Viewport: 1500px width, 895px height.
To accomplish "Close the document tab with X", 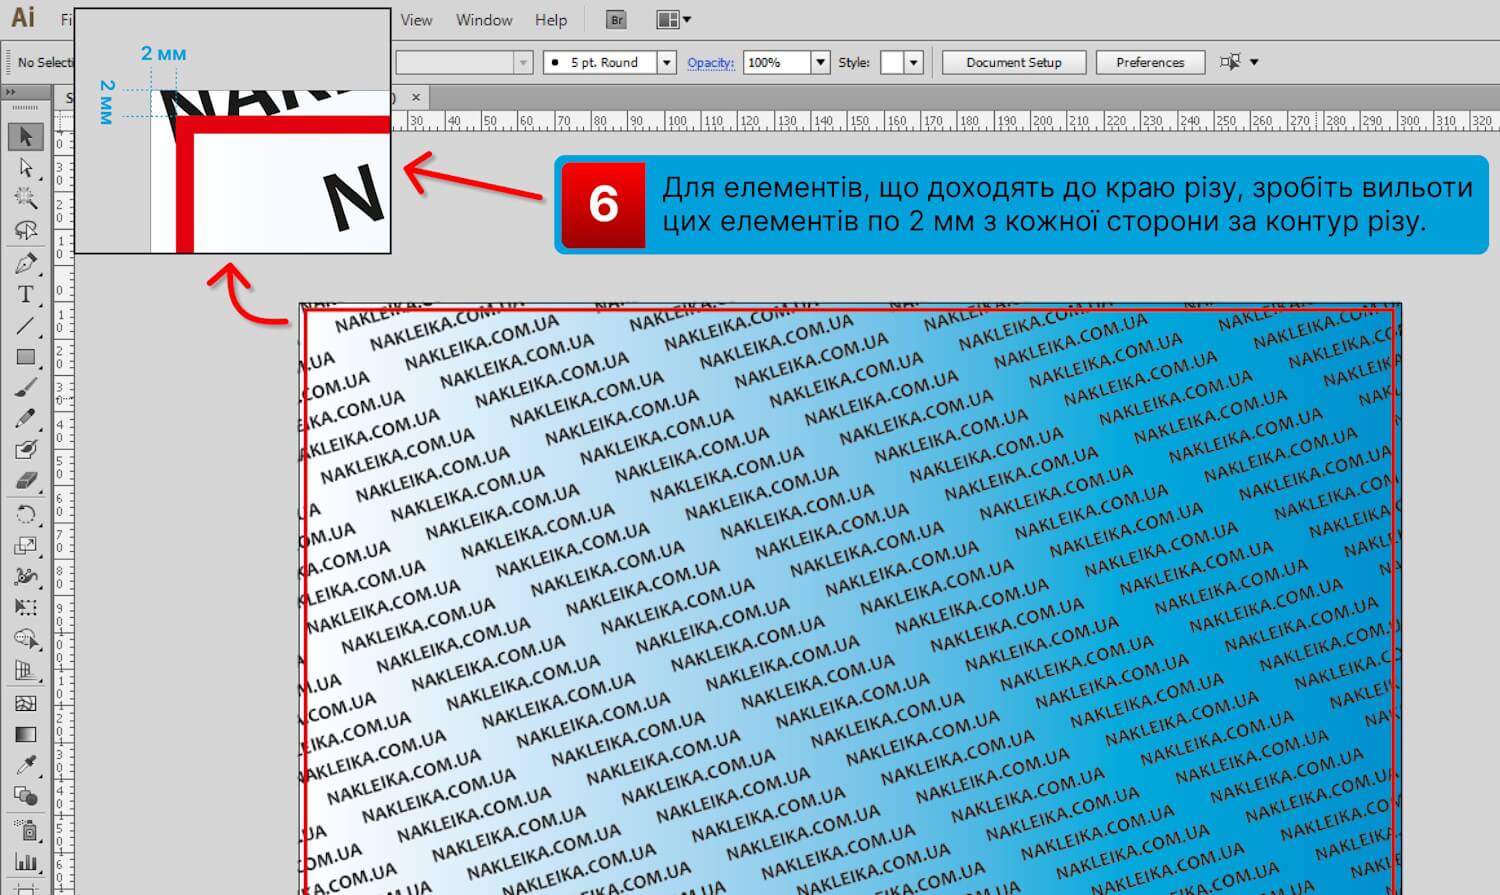I will click(416, 97).
